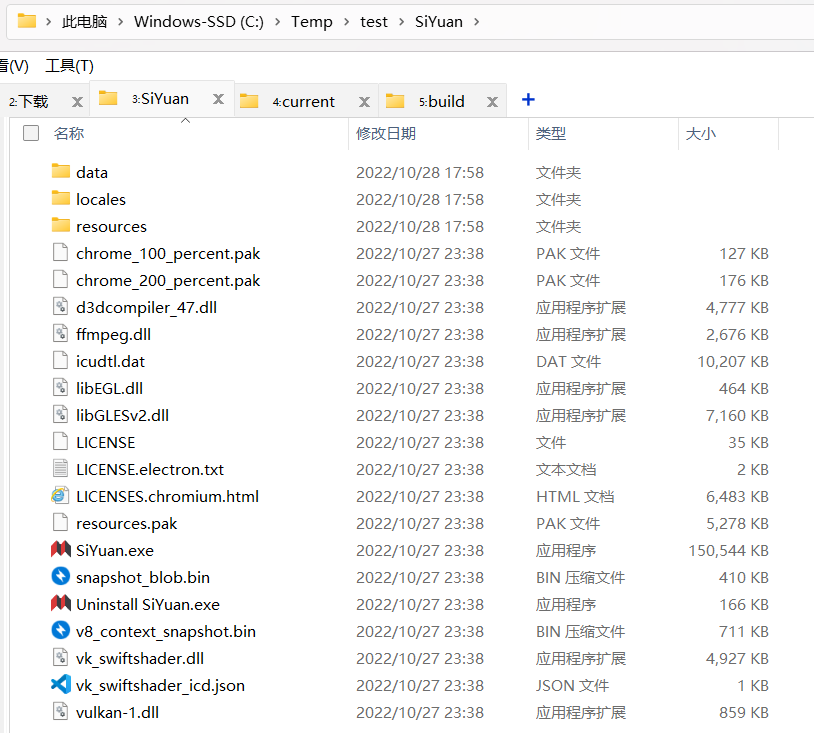Sort by 类型 column header
The image size is (814, 733).
pos(550,133)
